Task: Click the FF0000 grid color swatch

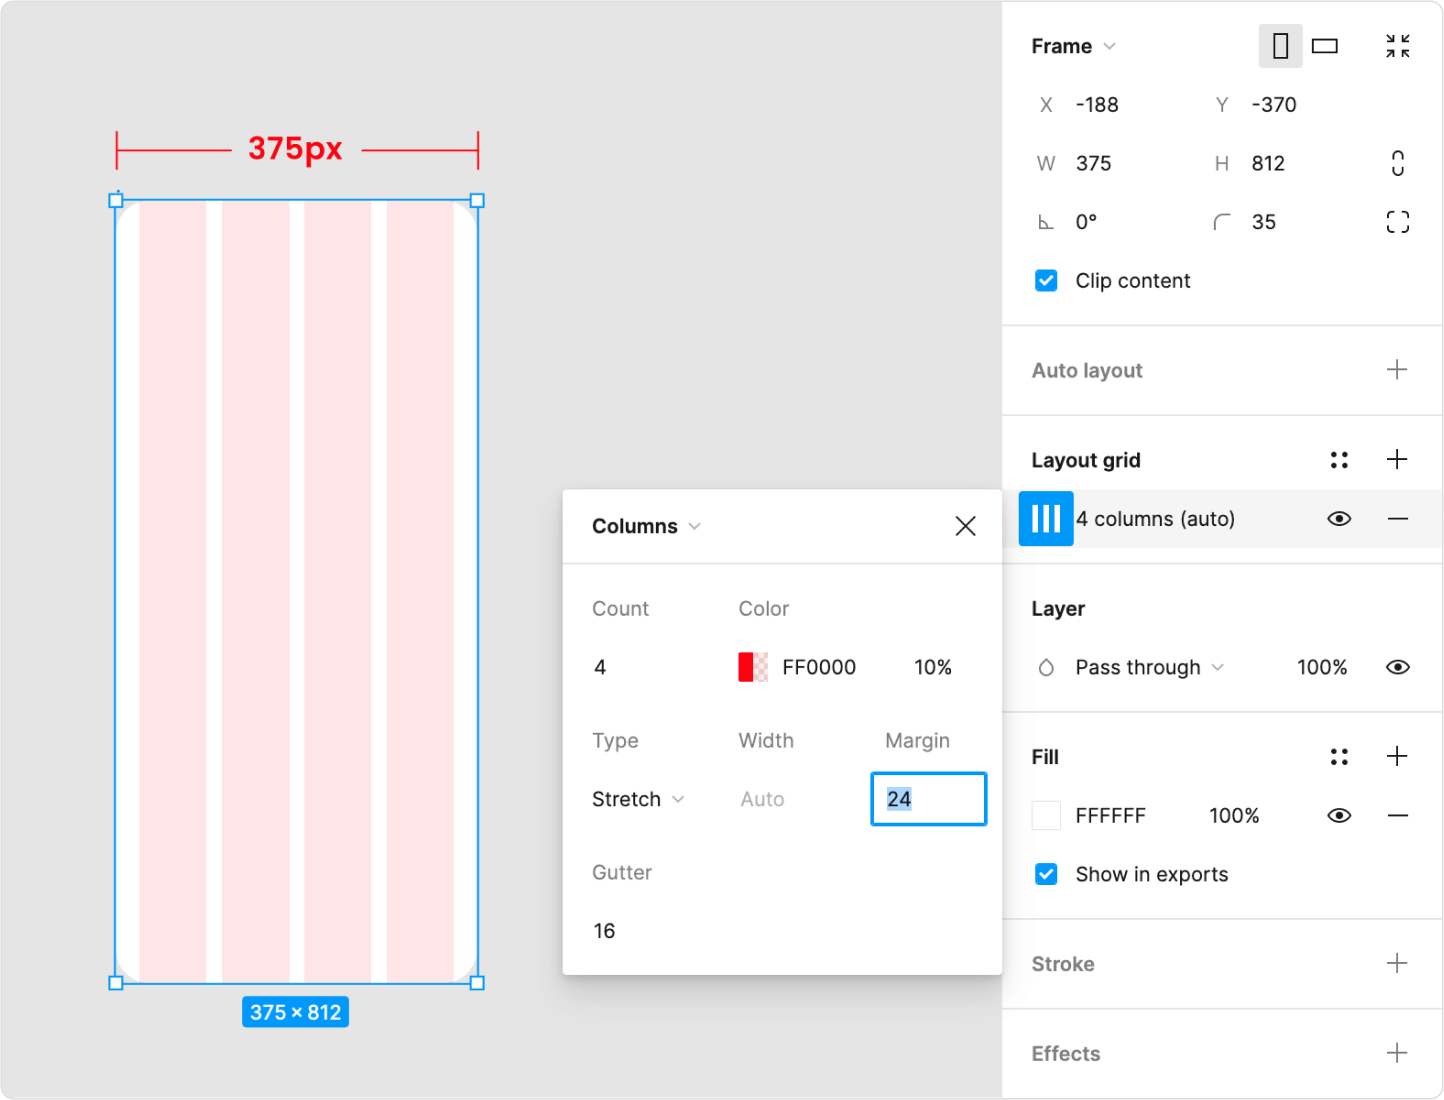Action: [753, 667]
